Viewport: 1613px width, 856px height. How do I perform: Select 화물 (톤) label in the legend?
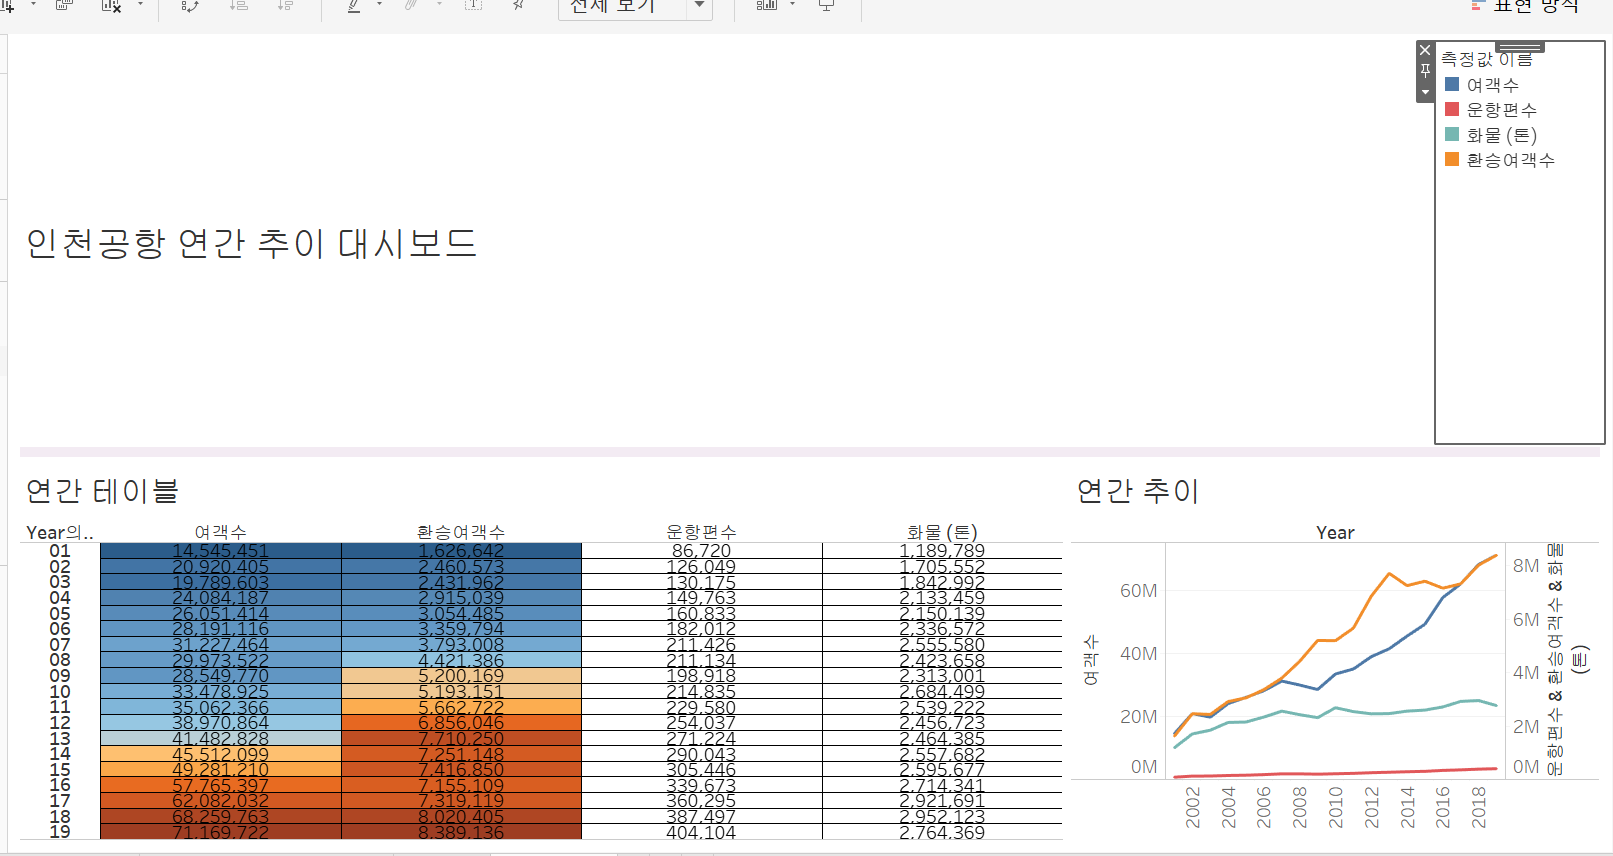1501,135
